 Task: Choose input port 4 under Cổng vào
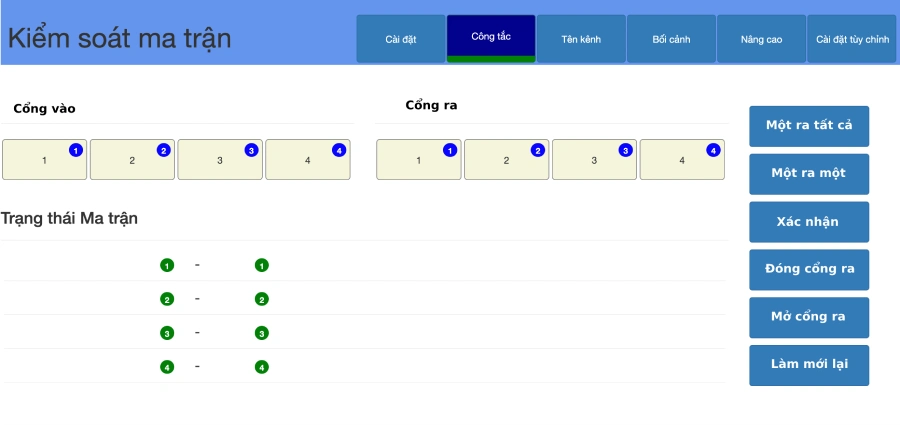[x=307, y=160]
